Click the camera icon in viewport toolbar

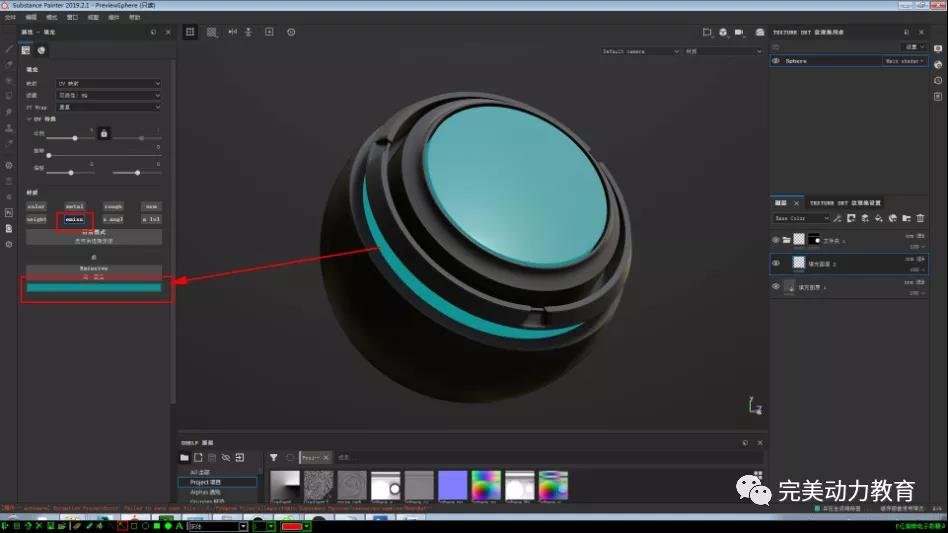coord(741,32)
